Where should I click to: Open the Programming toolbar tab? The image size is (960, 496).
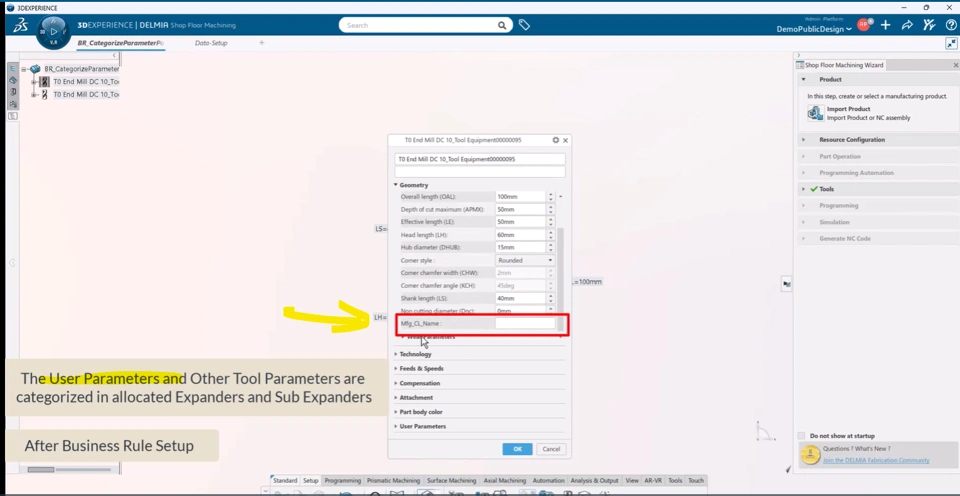(x=342, y=481)
